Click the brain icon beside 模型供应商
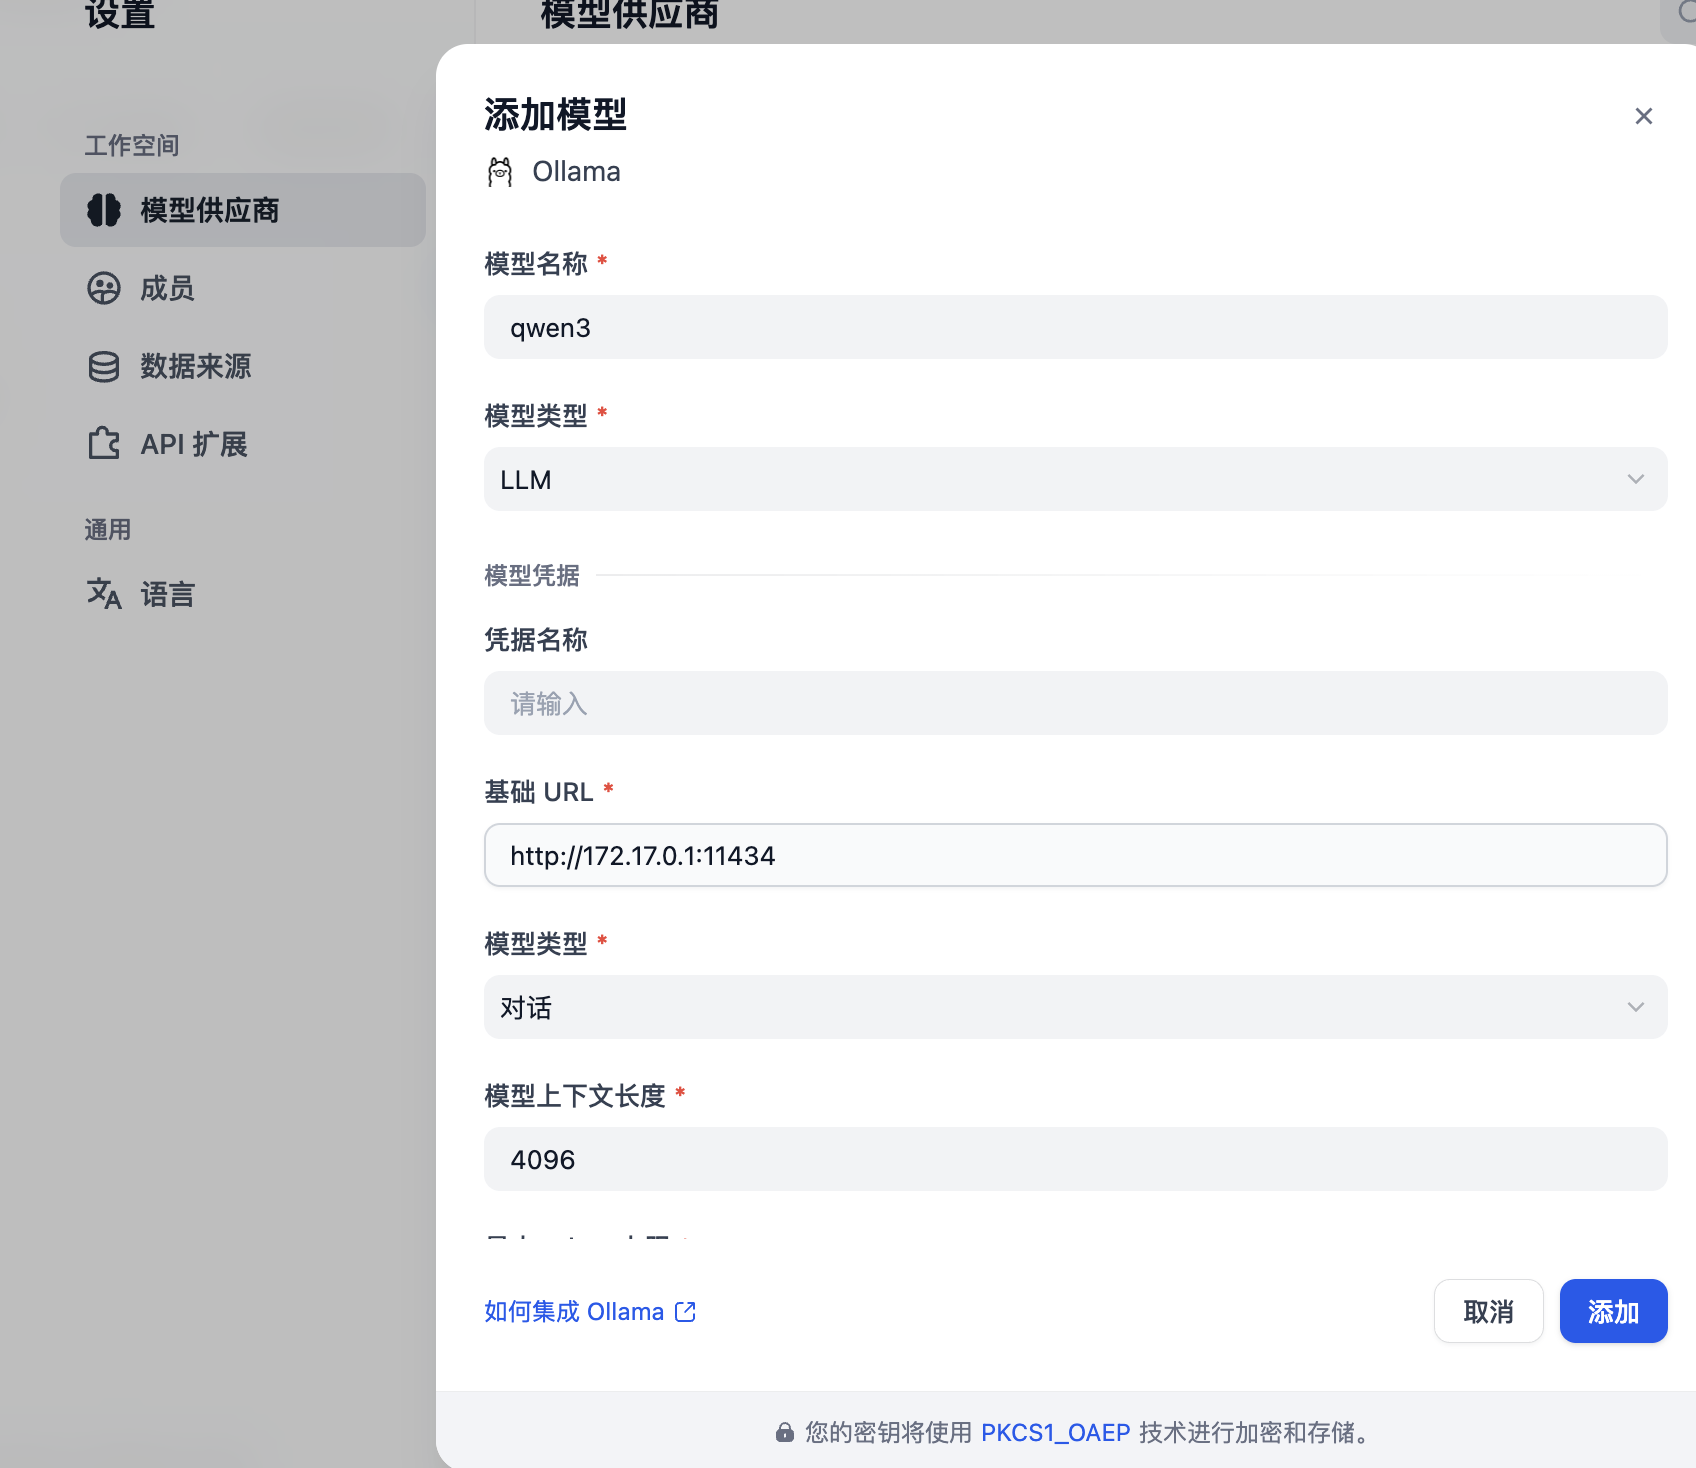This screenshot has height=1468, width=1696. pyautogui.click(x=104, y=210)
